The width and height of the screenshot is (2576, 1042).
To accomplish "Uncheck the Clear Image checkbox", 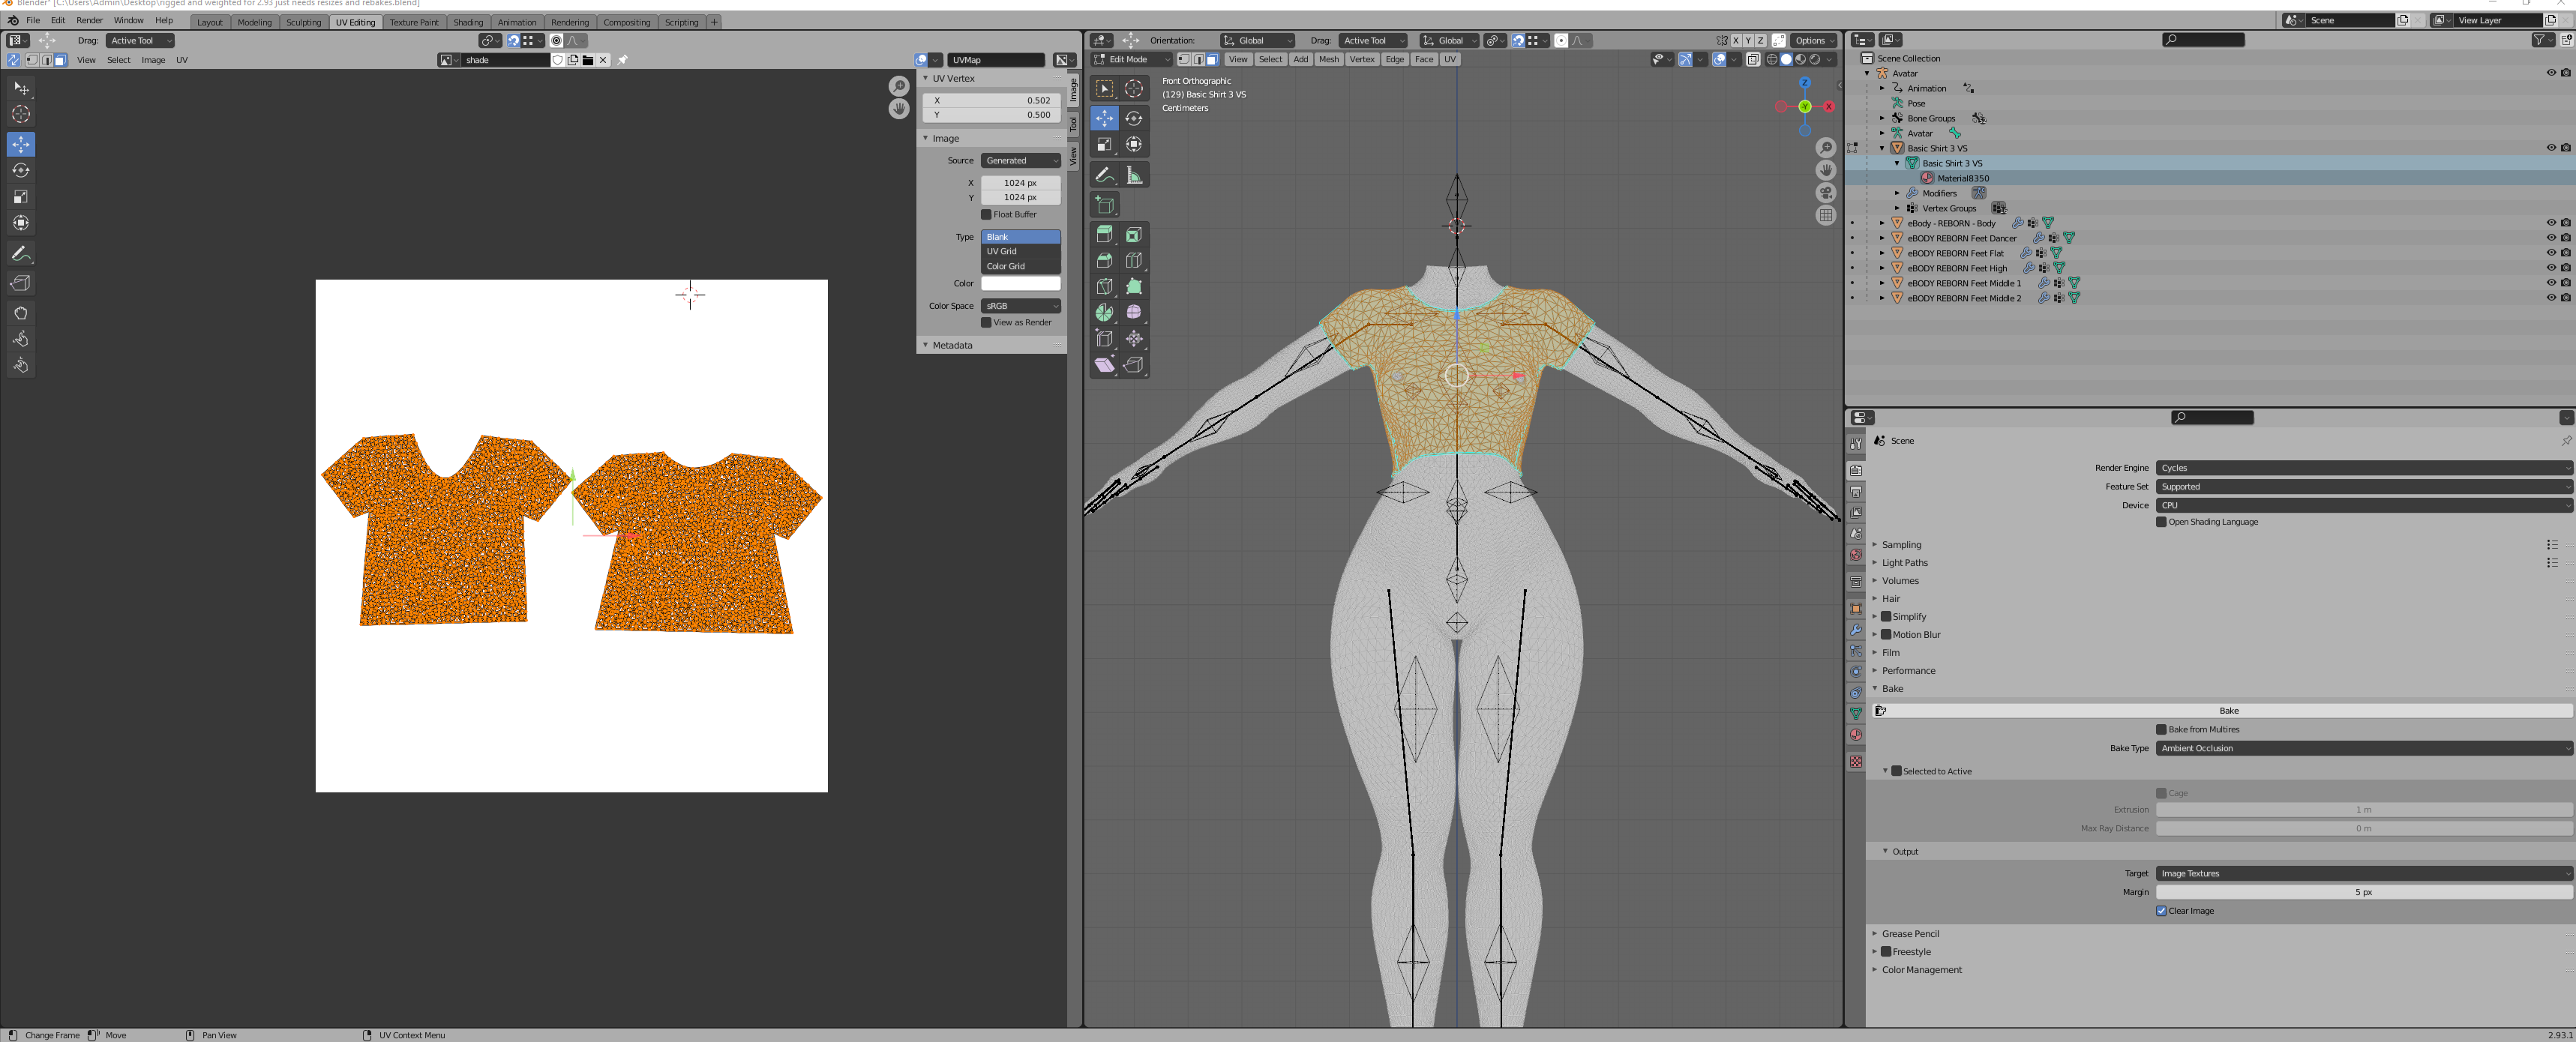I will pyautogui.click(x=2161, y=911).
